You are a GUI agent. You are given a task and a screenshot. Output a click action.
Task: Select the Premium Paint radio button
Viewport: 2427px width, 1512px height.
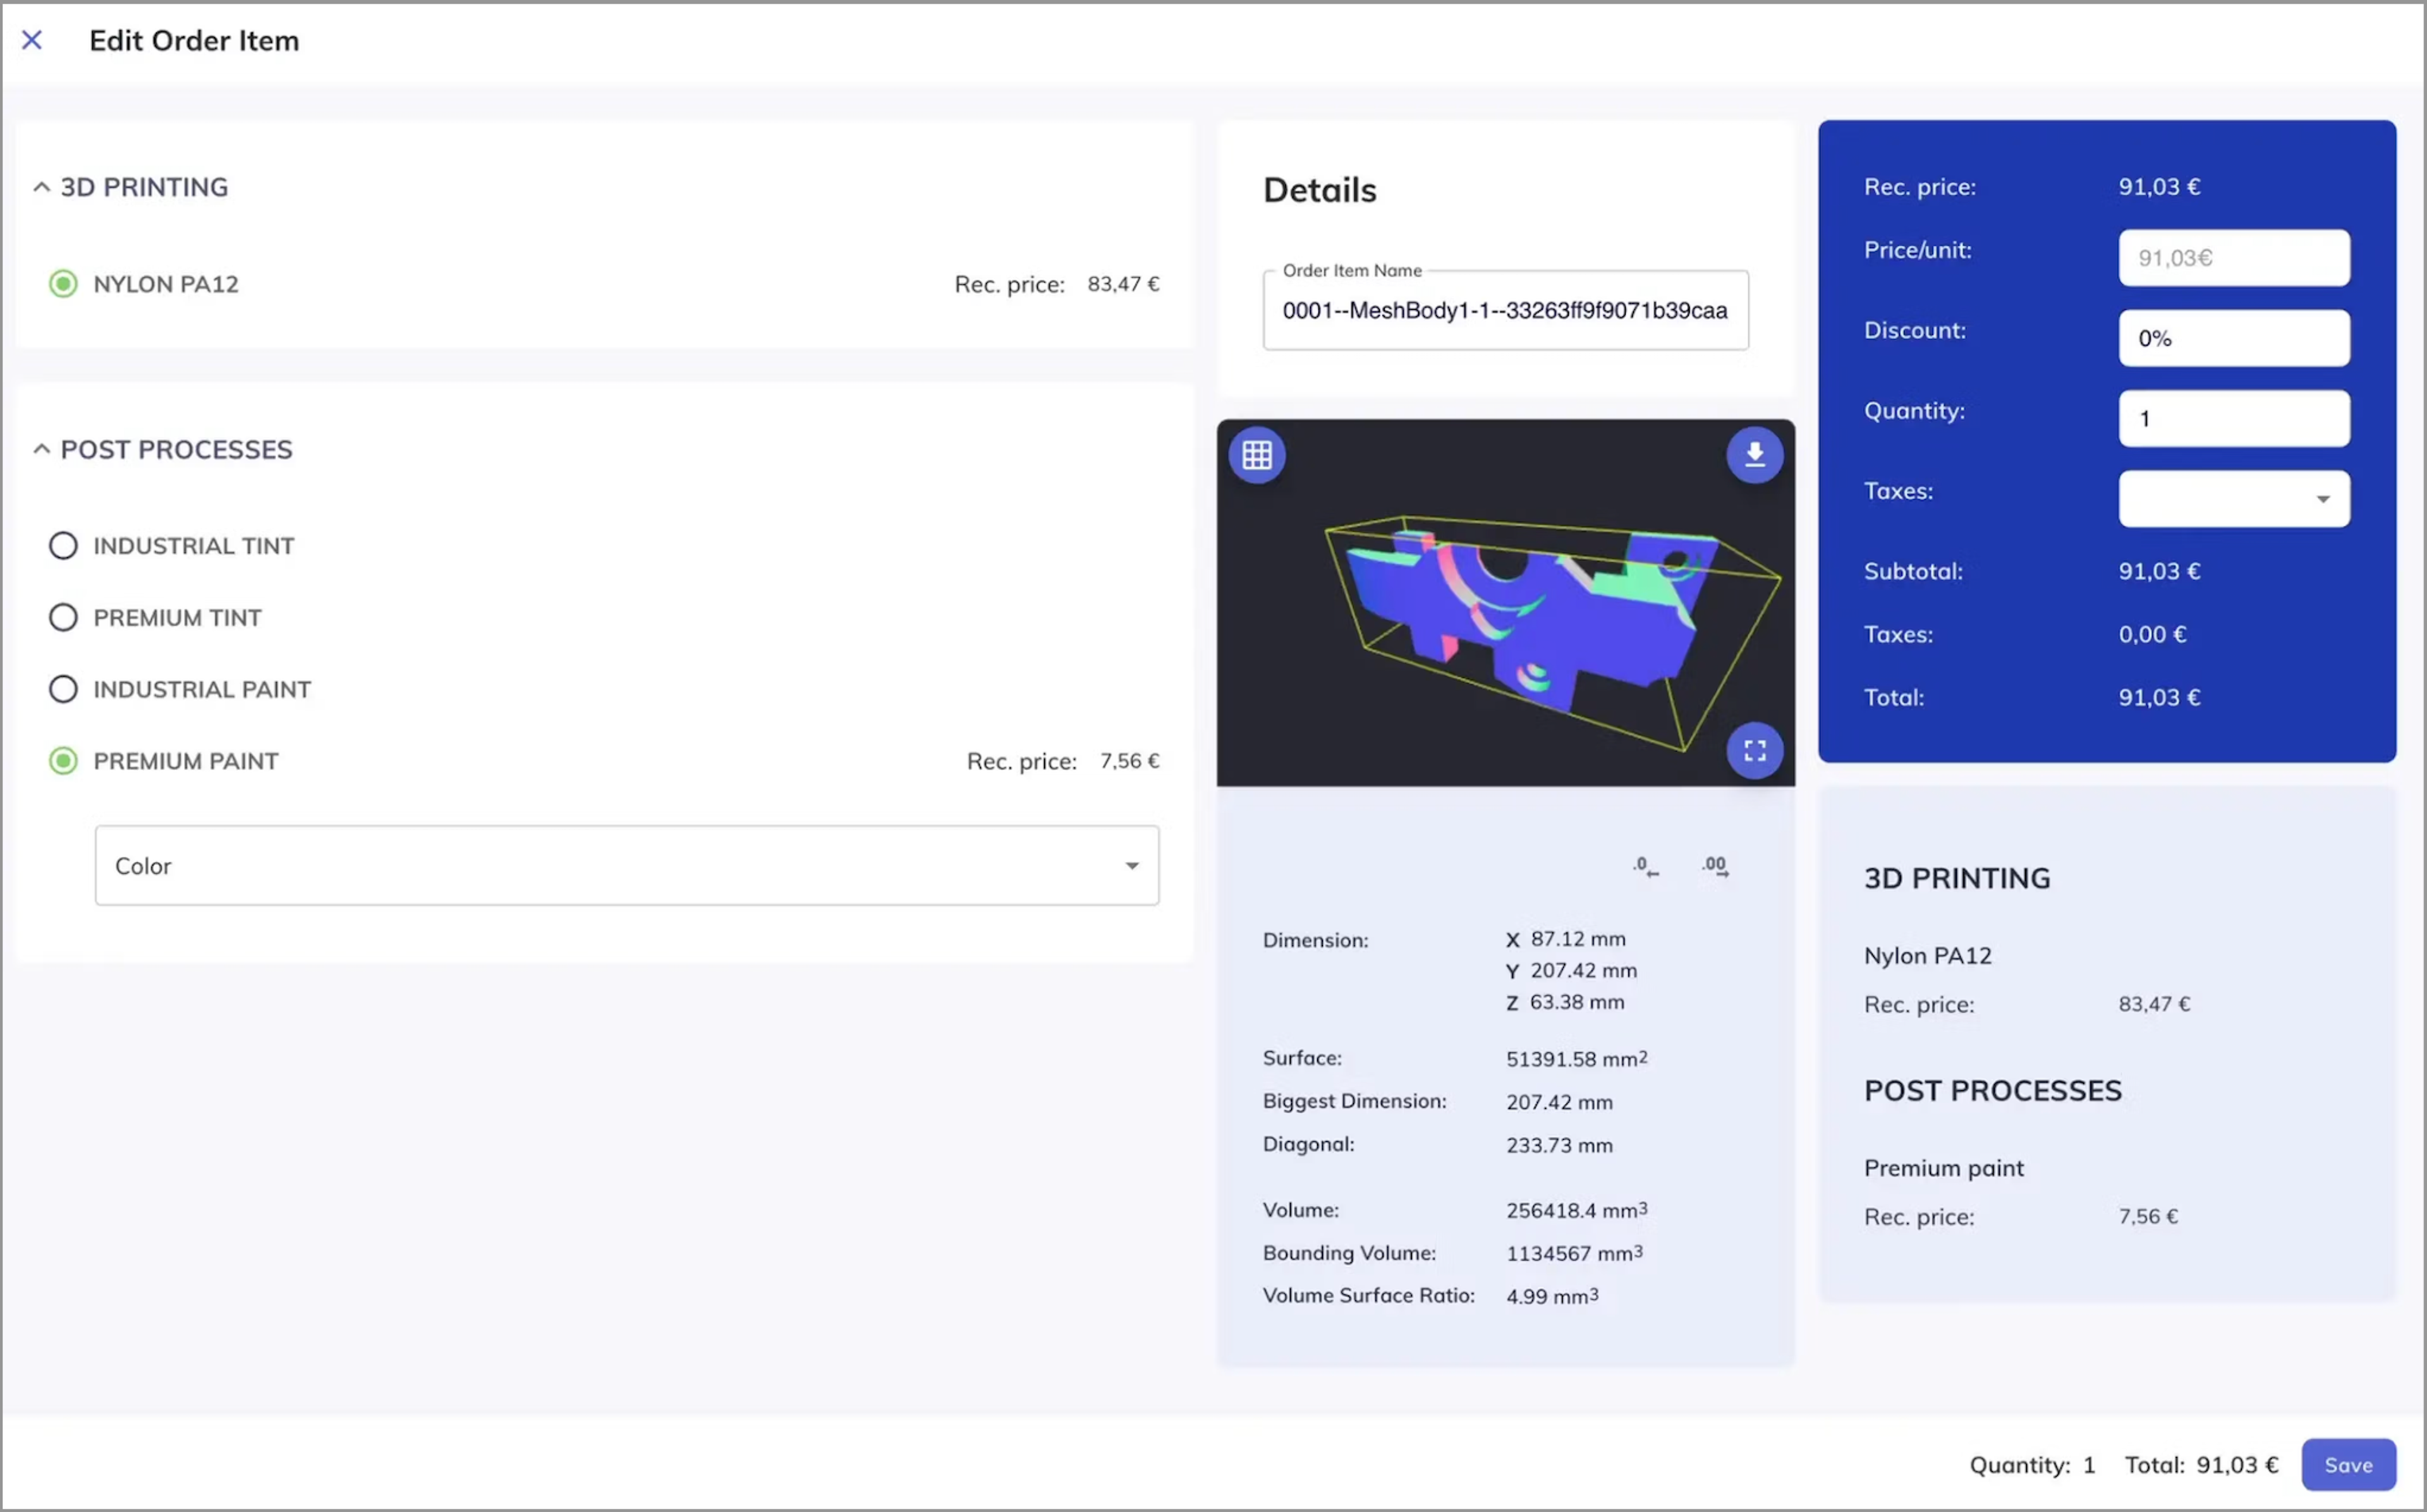[63, 761]
